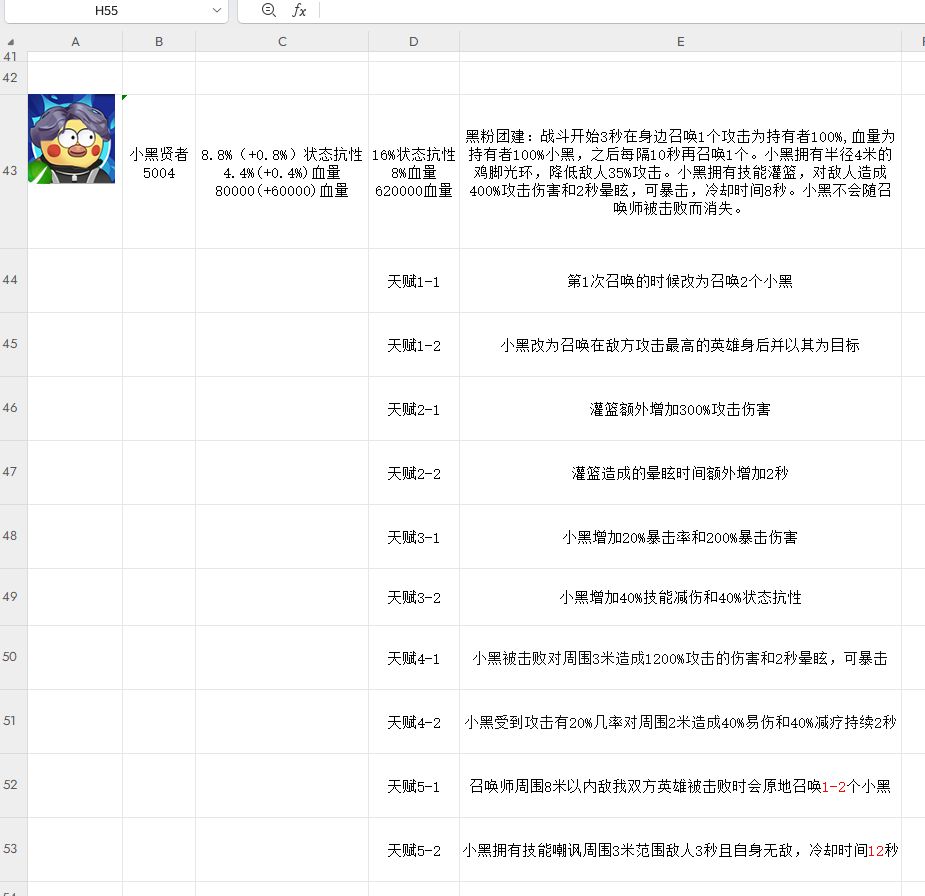Click cell 小黑增加40%技能减伤和40%状态抗性
The height and width of the screenshot is (896, 925).
click(680, 597)
